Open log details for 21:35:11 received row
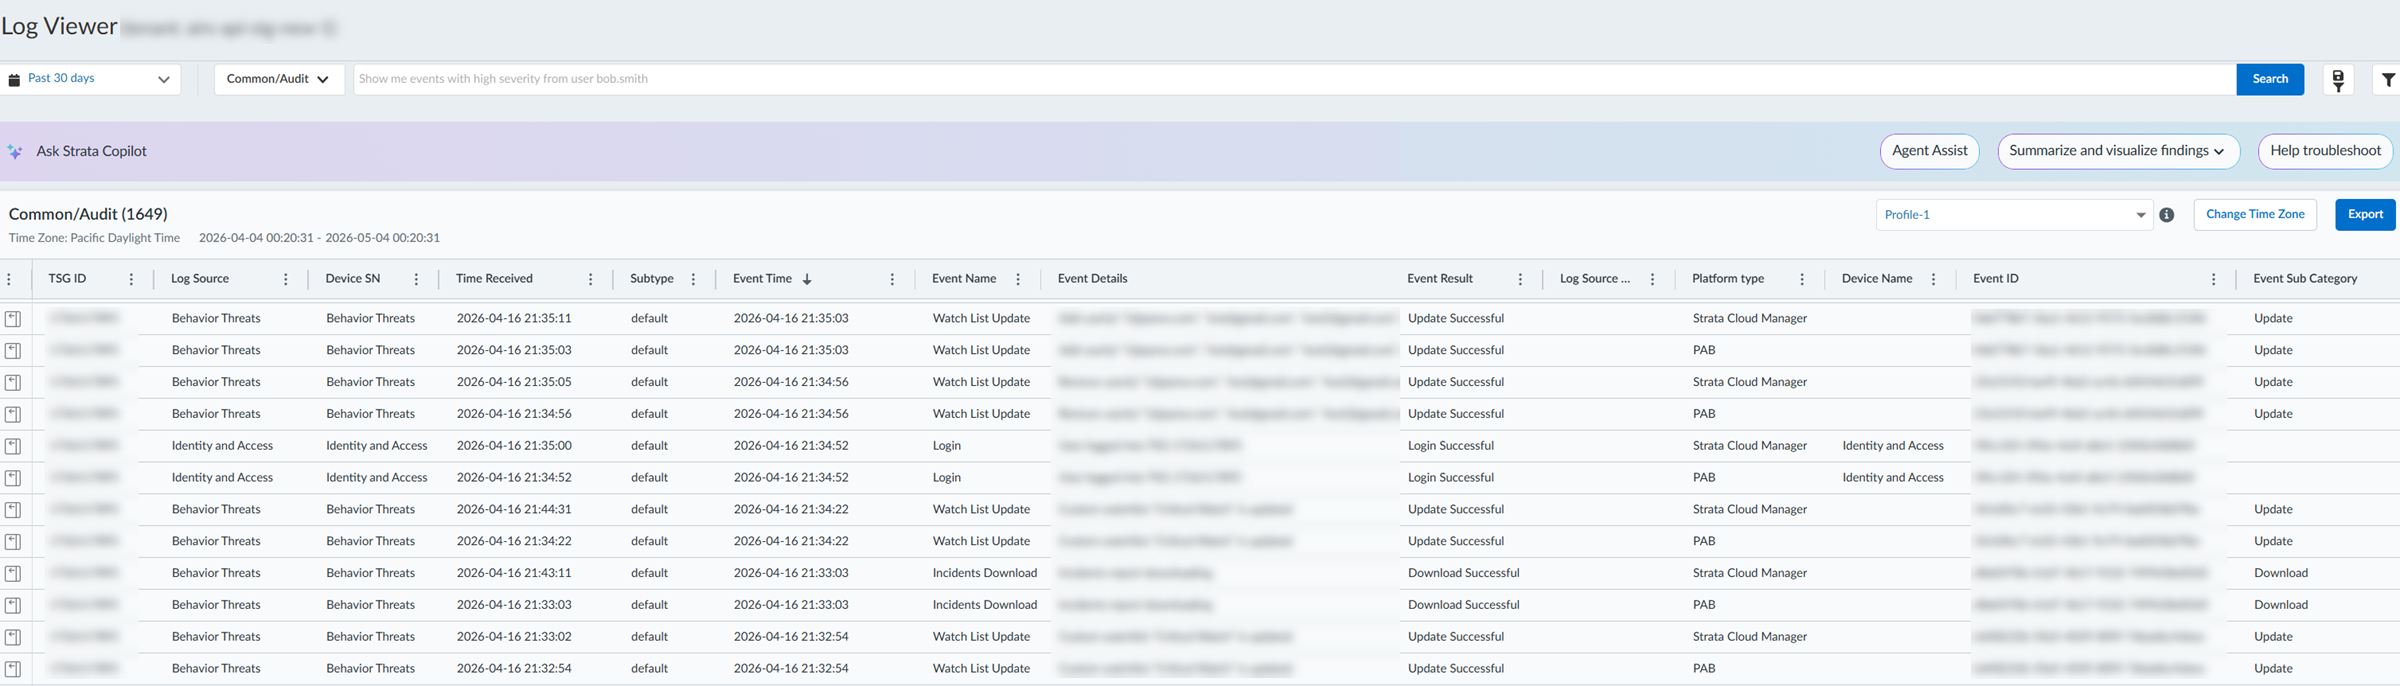This screenshot has height=686, width=2400. [x=13, y=319]
